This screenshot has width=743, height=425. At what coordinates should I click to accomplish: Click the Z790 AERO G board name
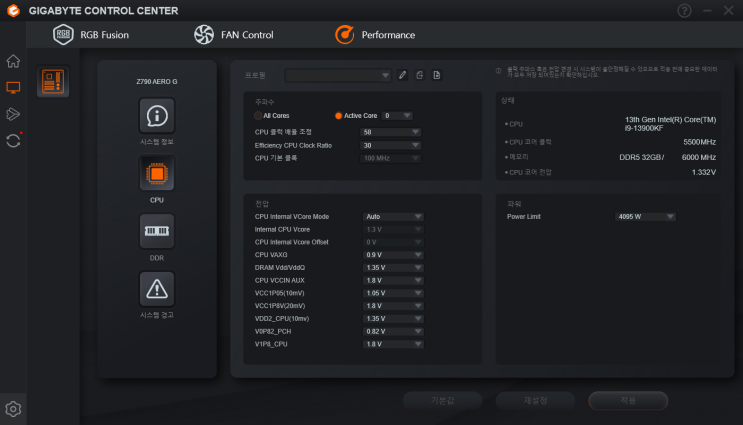click(157, 81)
